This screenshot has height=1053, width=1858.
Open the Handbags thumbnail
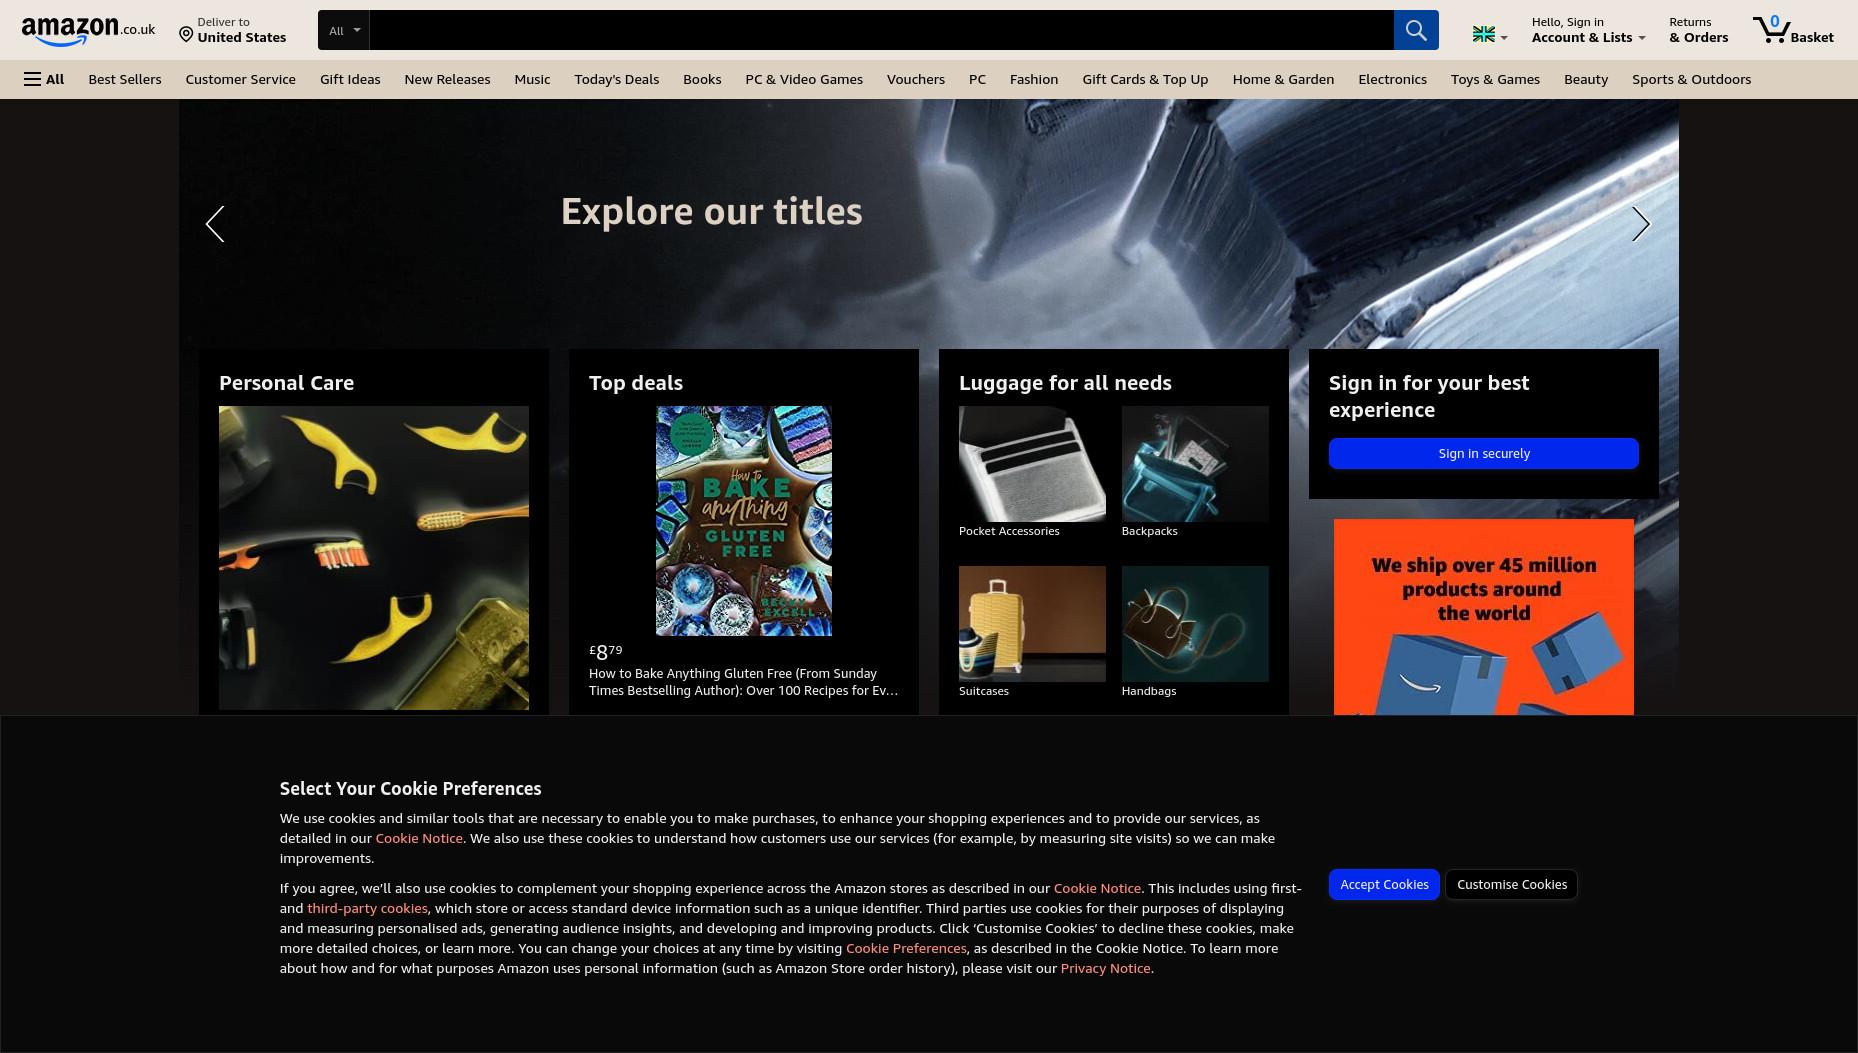coord(1195,624)
